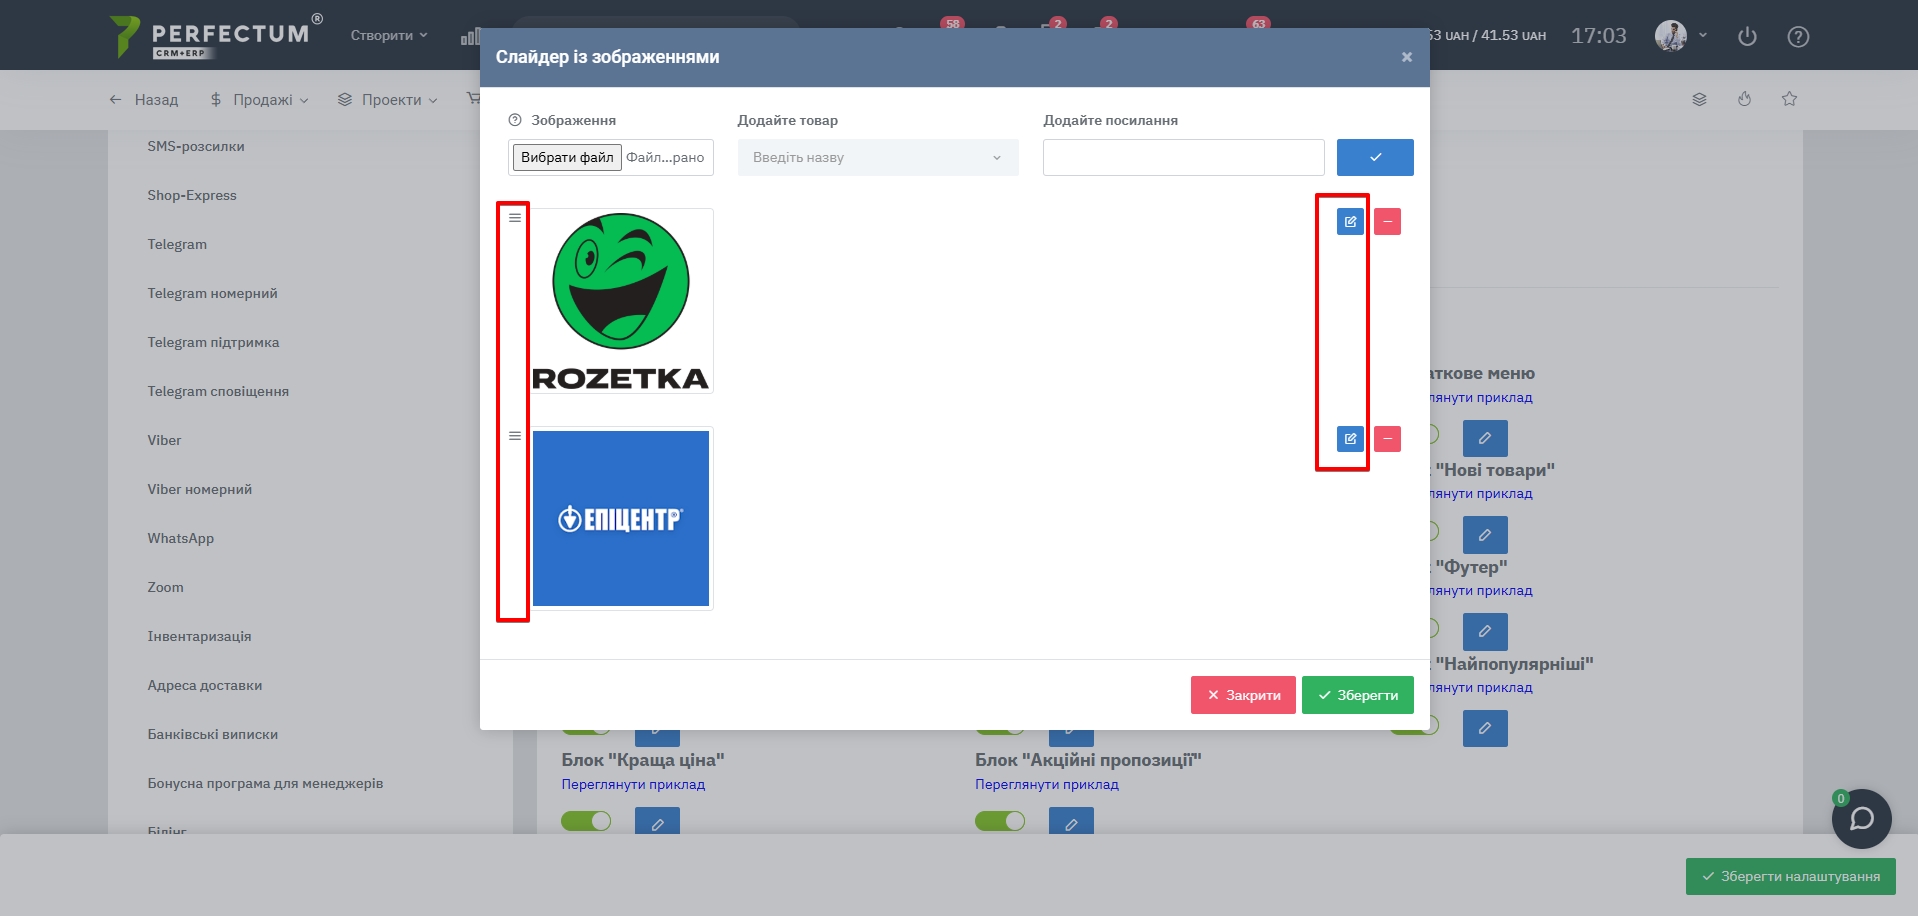Click the star favorites icon

tap(1789, 99)
